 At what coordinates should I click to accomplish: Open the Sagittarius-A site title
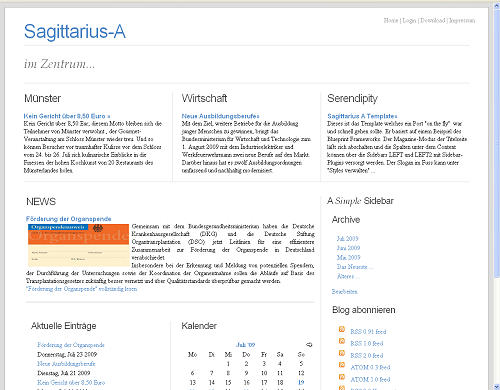pos(75,32)
